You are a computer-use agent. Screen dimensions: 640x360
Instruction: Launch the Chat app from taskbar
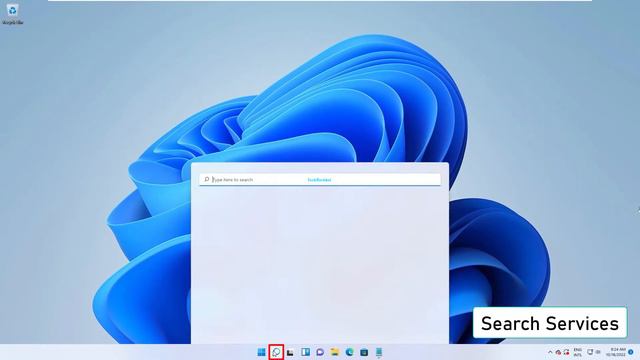click(320, 352)
